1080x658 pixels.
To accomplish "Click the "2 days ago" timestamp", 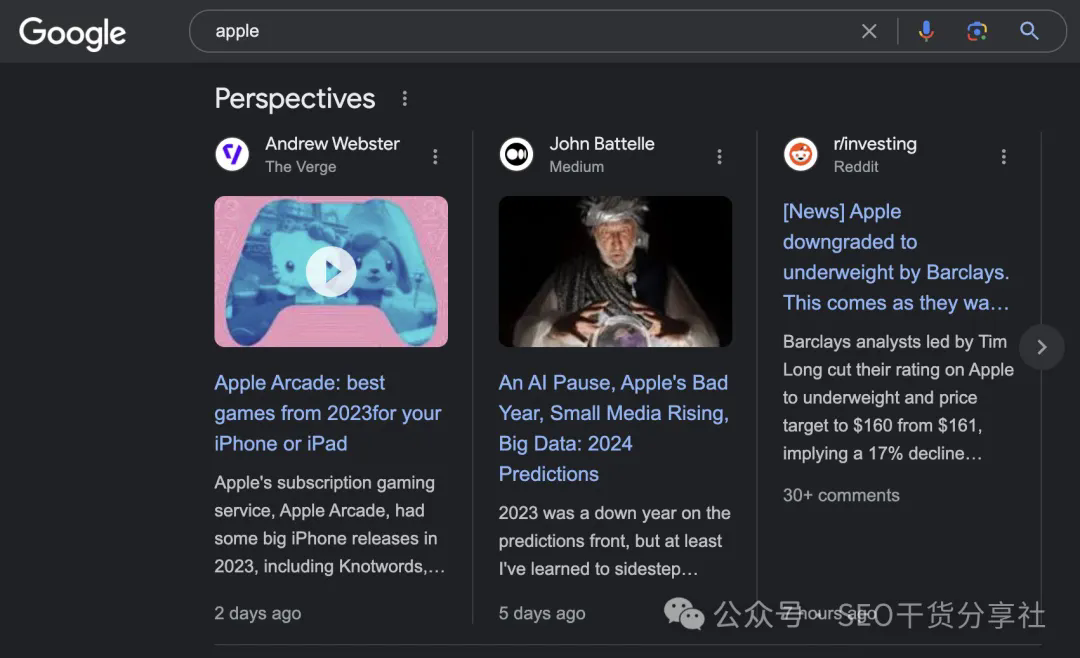I will click(x=258, y=613).
